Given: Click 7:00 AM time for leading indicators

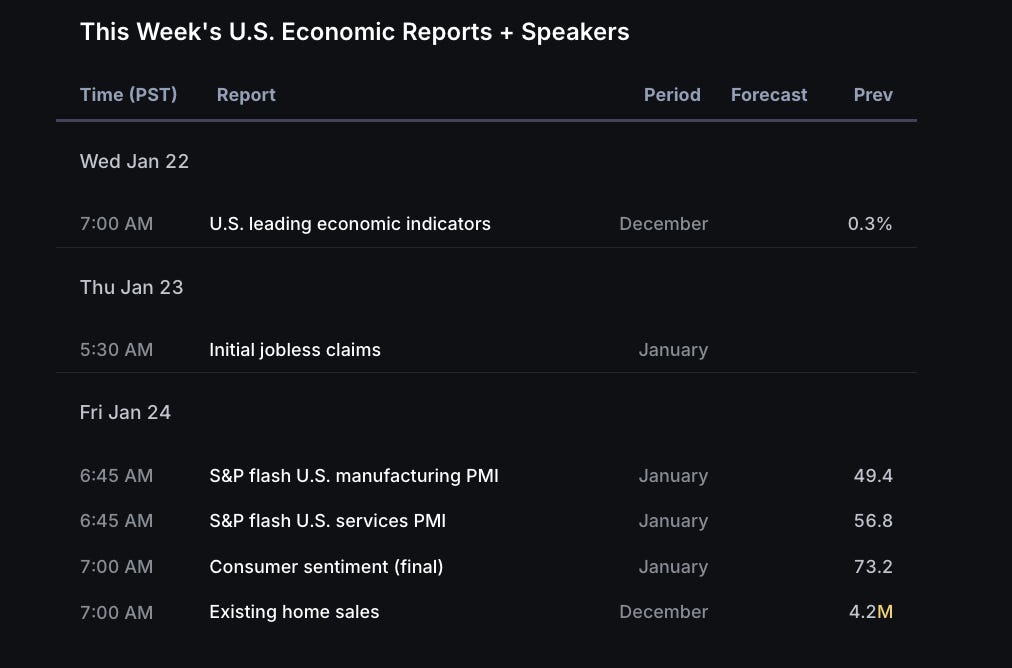Looking at the screenshot, I should (x=116, y=224).
